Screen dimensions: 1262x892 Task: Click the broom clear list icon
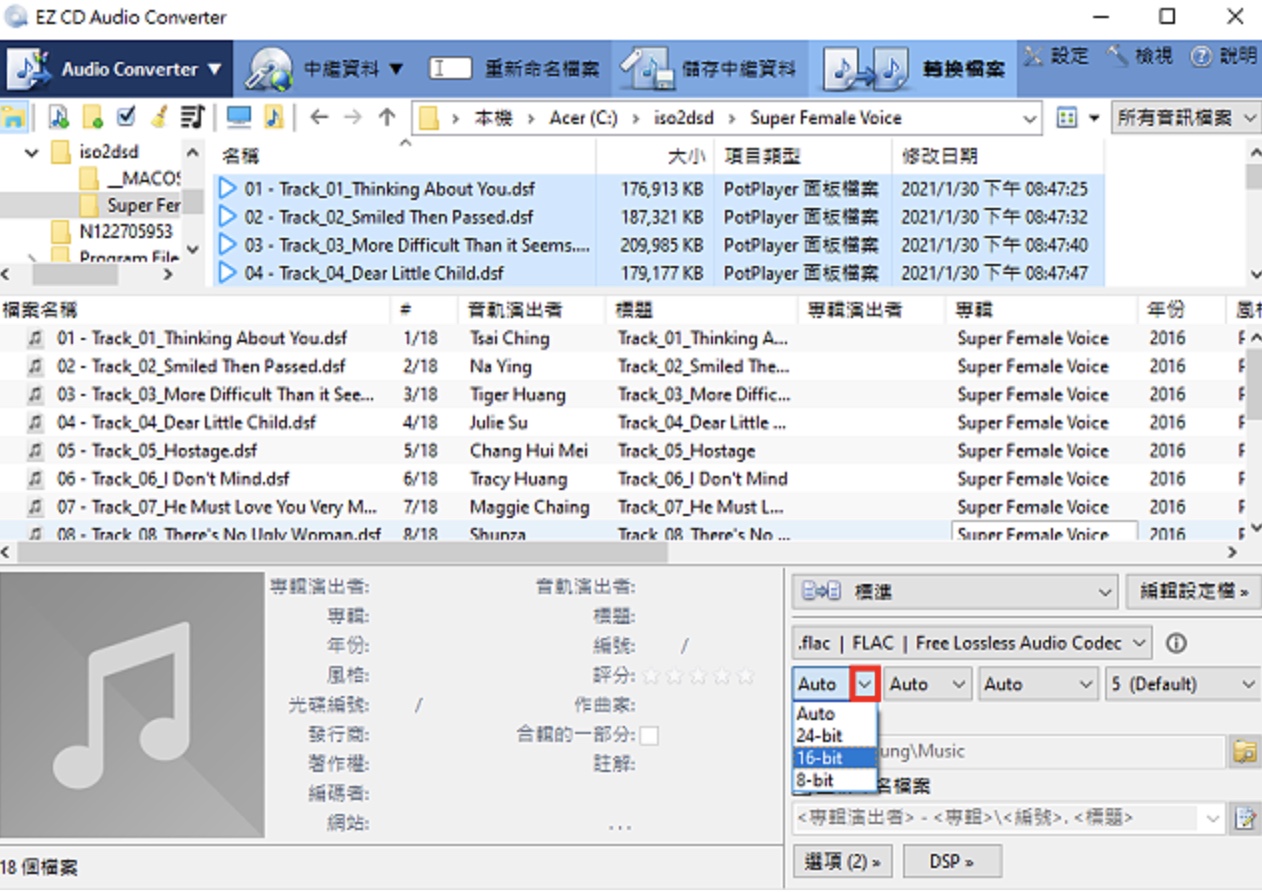(159, 118)
